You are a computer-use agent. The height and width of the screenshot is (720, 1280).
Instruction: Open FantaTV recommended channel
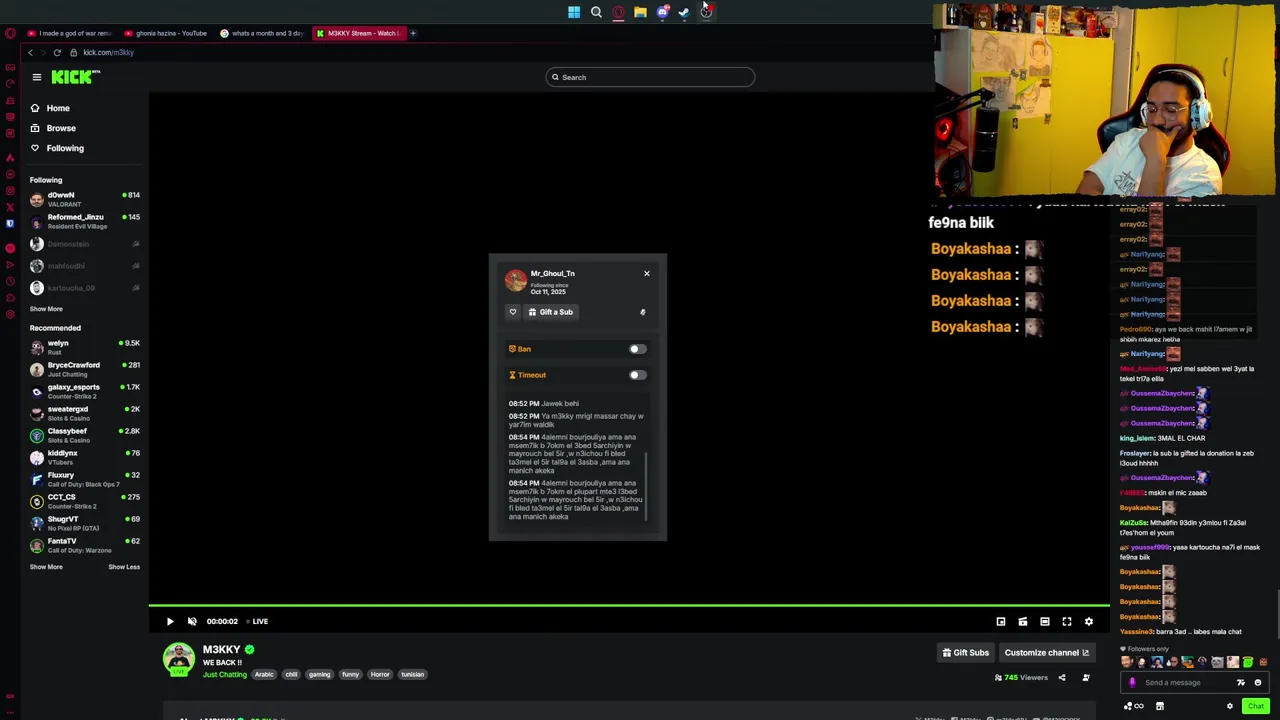[85, 545]
